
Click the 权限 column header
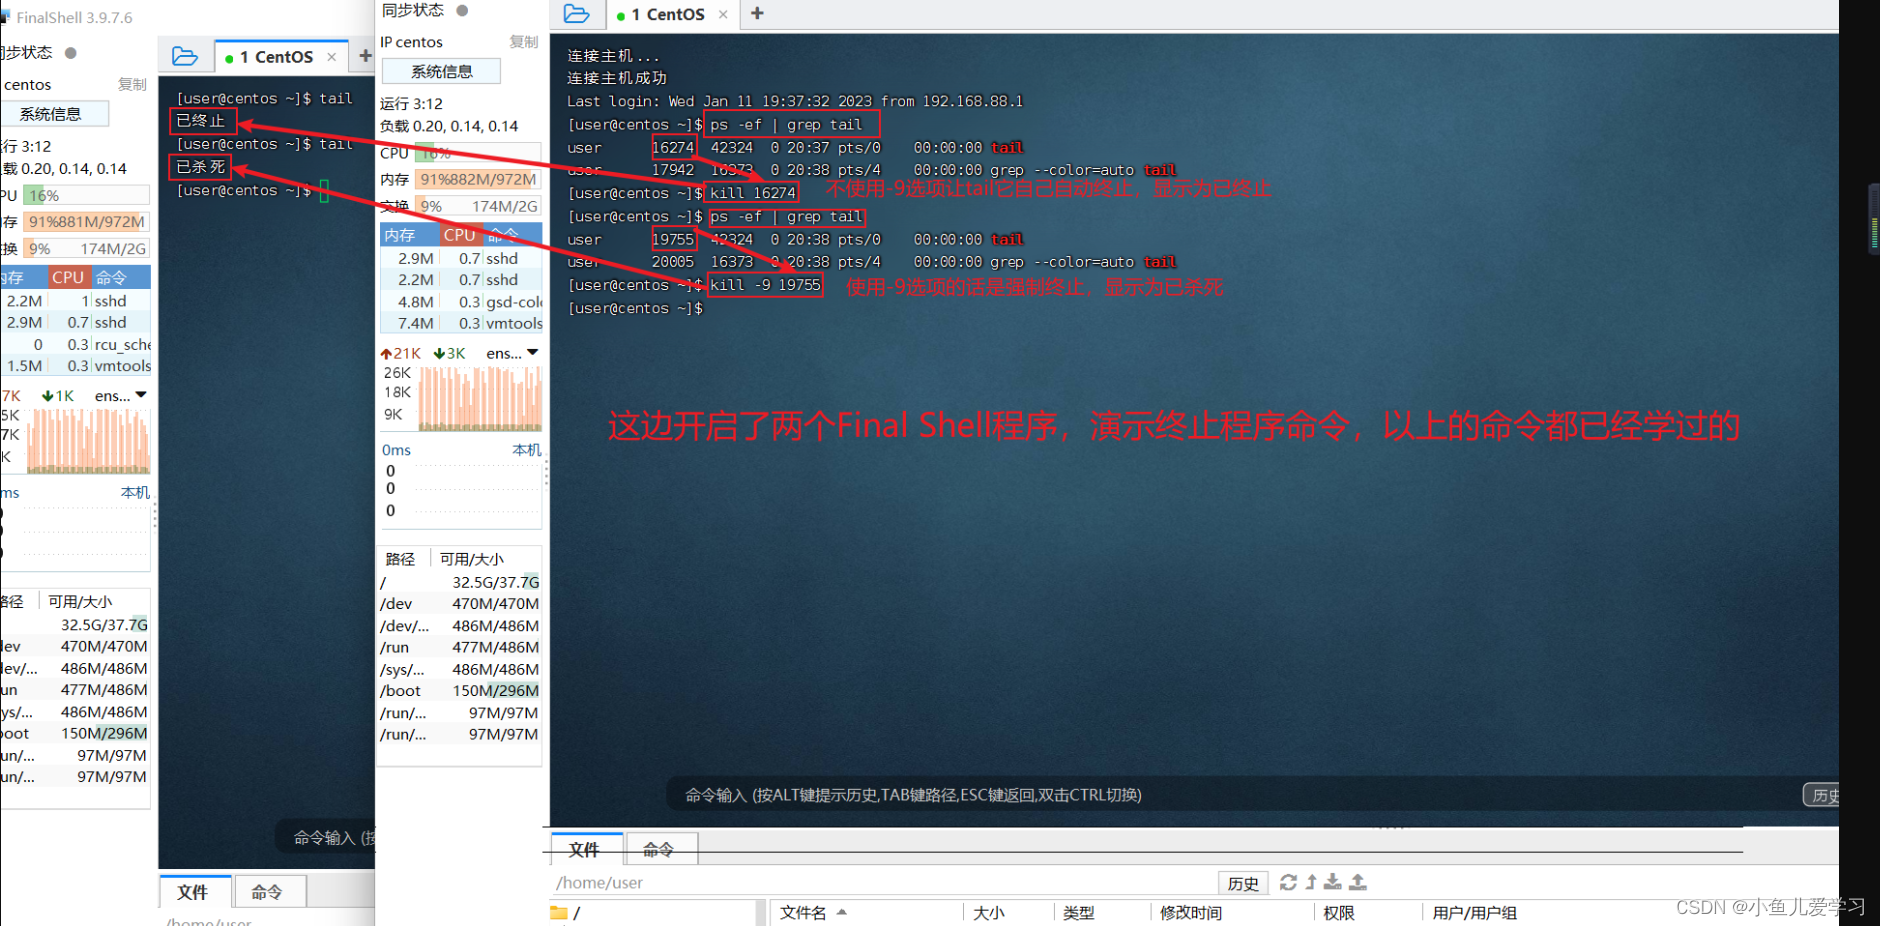pyautogui.click(x=1338, y=912)
